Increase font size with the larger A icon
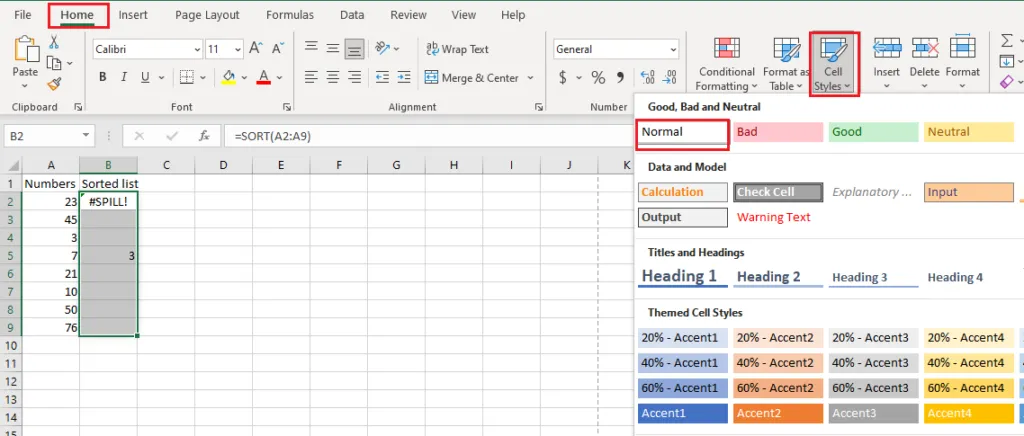 [256, 48]
